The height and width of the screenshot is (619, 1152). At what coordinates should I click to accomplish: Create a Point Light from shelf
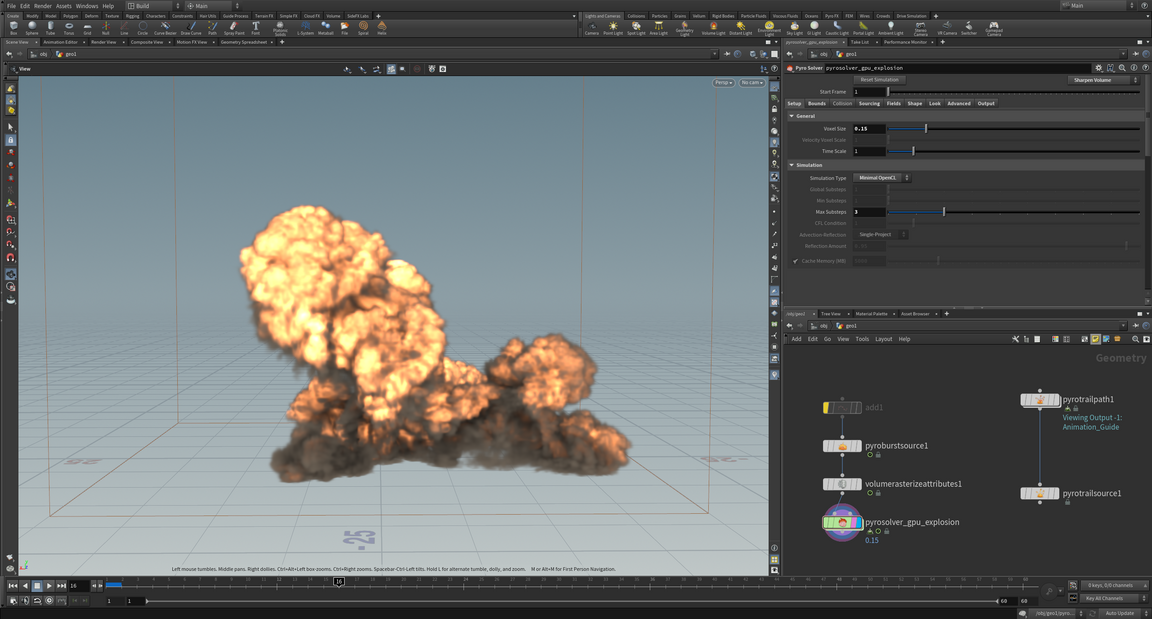[x=613, y=28]
